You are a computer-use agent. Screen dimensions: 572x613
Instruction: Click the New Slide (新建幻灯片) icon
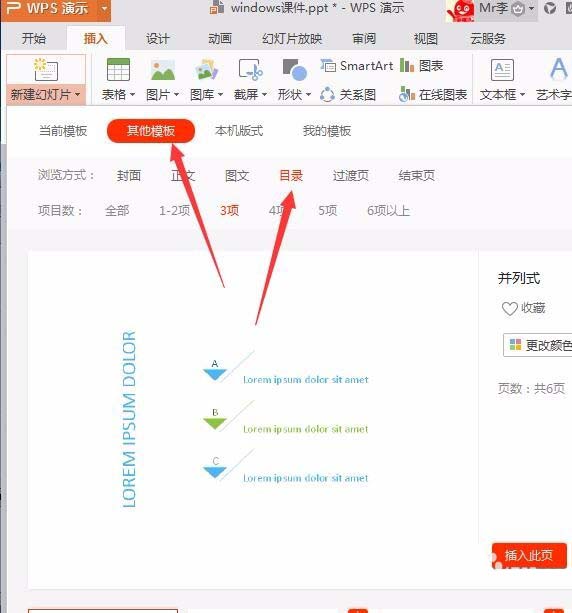pyautogui.click(x=46, y=70)
